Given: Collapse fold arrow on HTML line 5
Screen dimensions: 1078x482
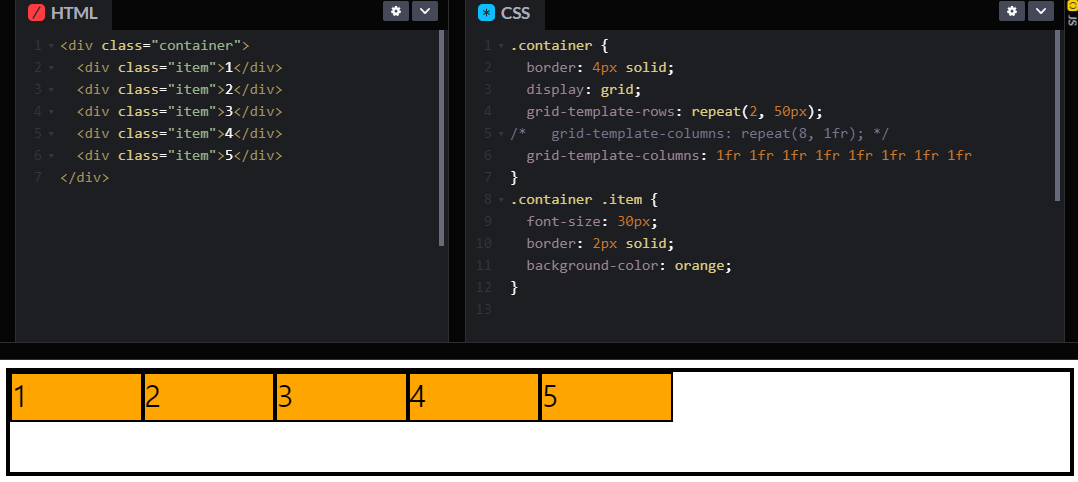Looking at the screenshot, I should (51, 134).
